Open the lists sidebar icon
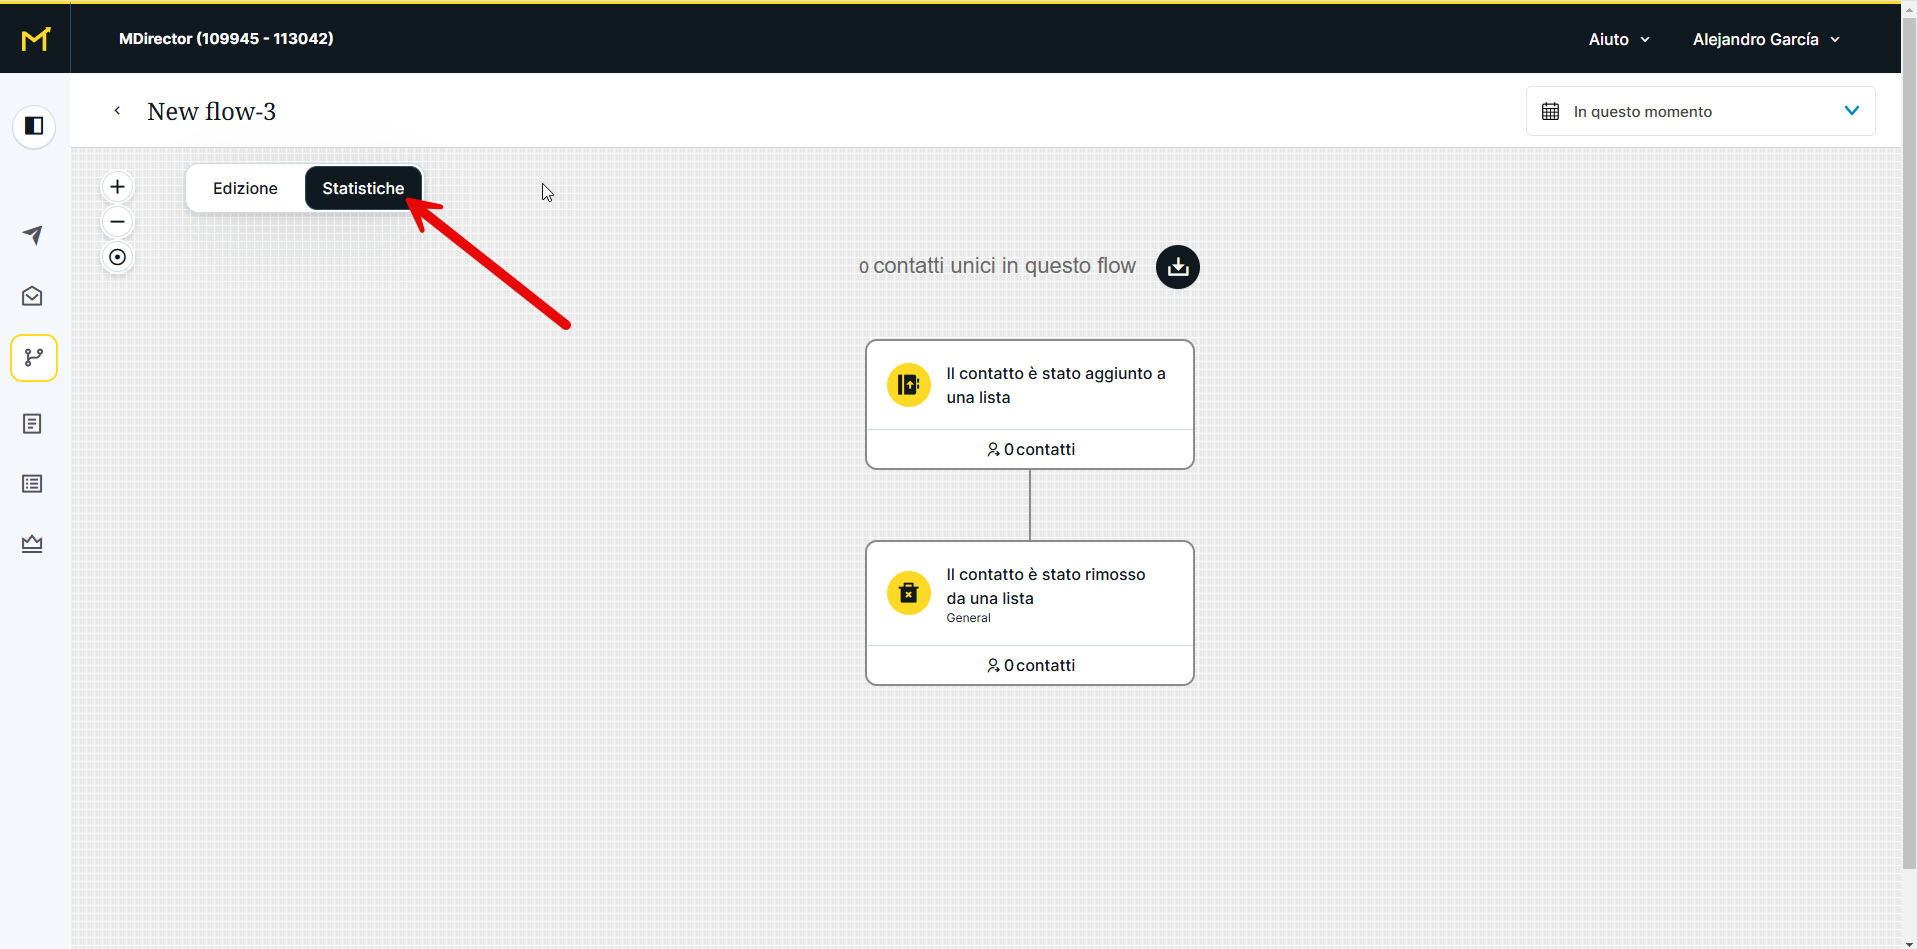Image resolution: width=1917 pixels, height=949 pixels. [x=33, y=484]
